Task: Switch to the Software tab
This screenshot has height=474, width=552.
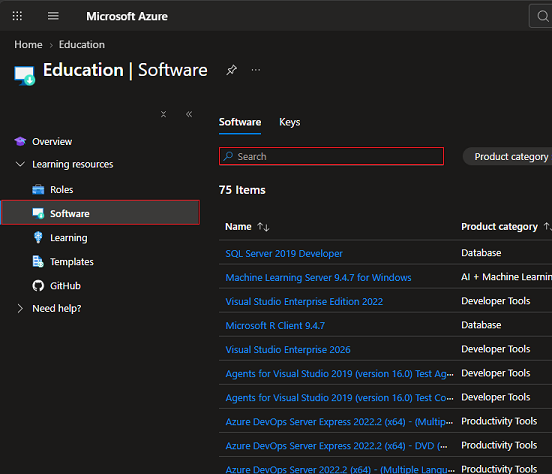Action: pyautogui.click(x=240, y=122)
